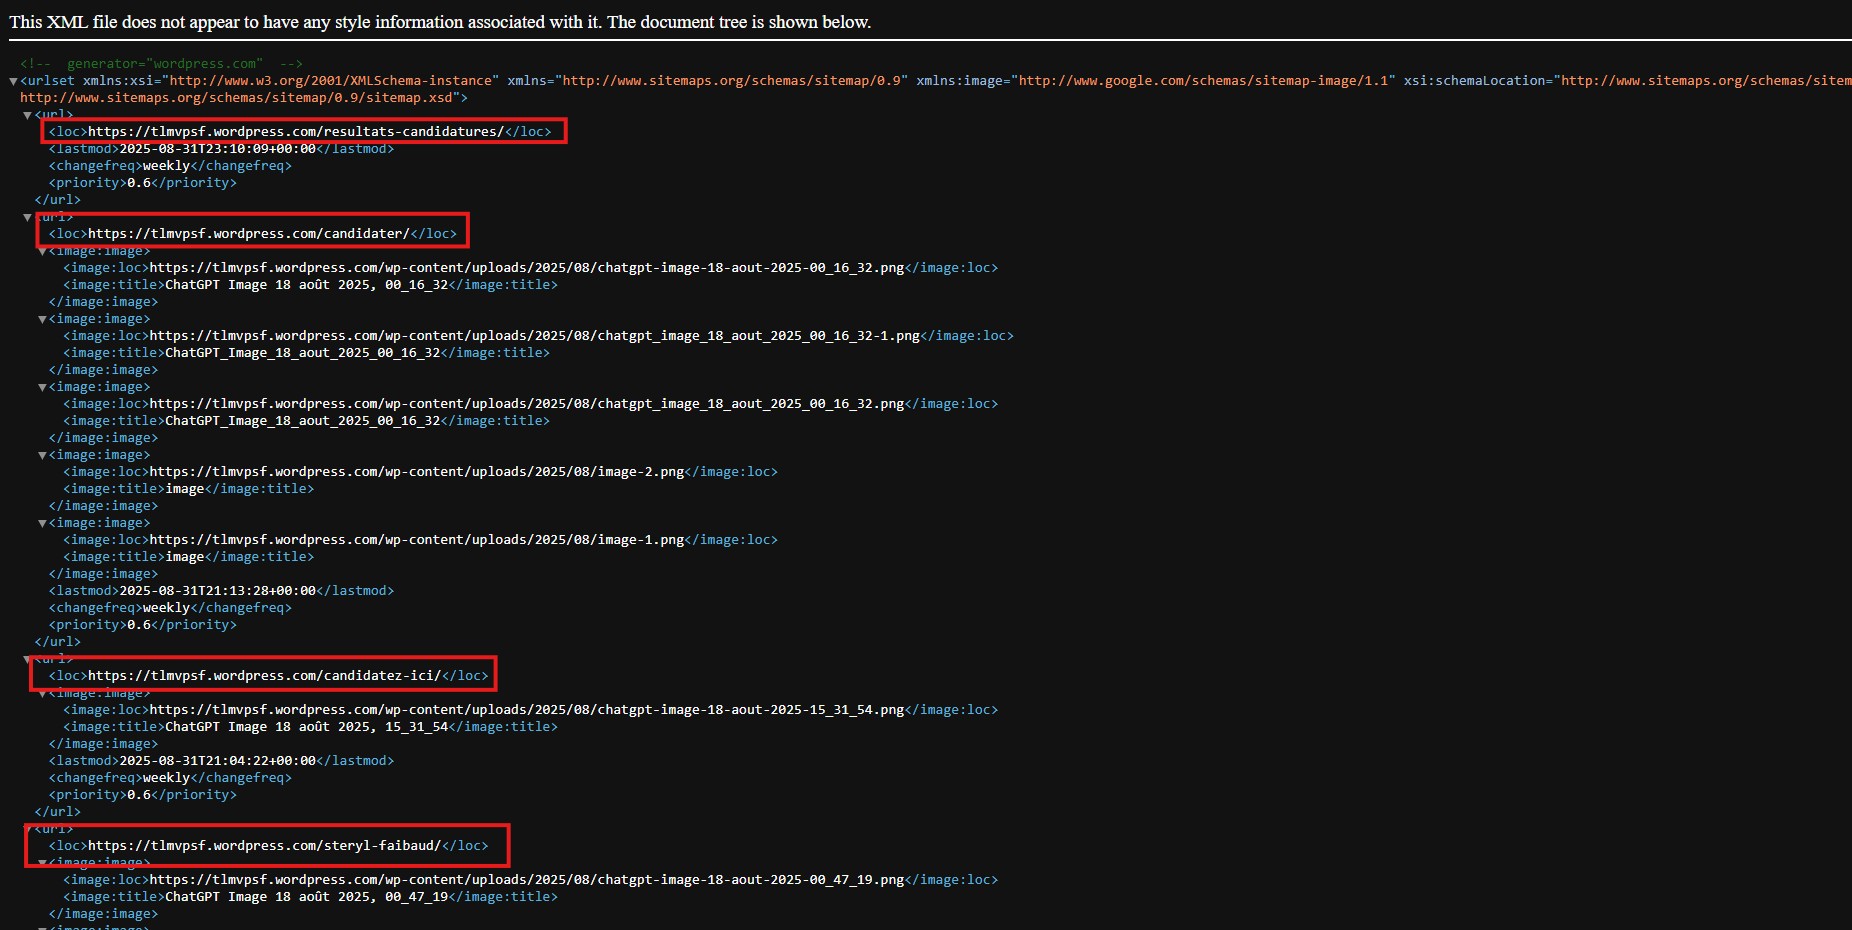Click image title ChatGPT Image 00_47_19

coord(306,897)
